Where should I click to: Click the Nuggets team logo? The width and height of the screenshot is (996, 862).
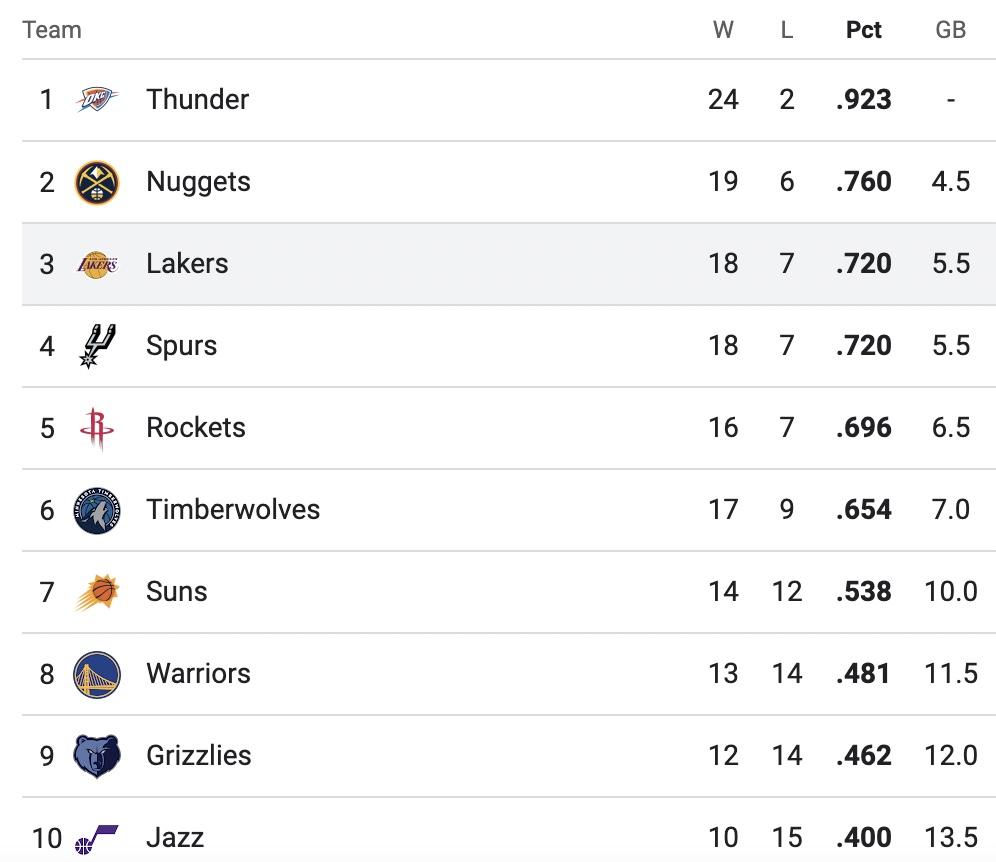pyautogui.click(x=97, y=182)
